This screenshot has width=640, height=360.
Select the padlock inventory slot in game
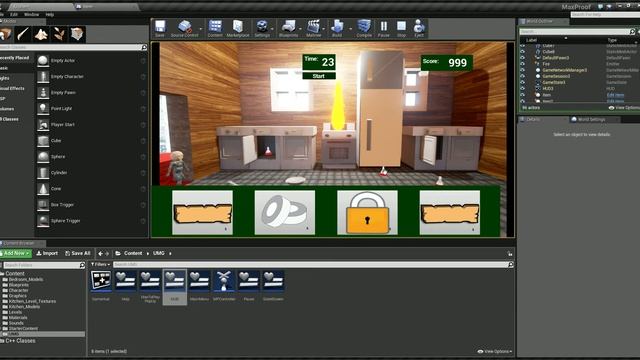coord(367,213)
